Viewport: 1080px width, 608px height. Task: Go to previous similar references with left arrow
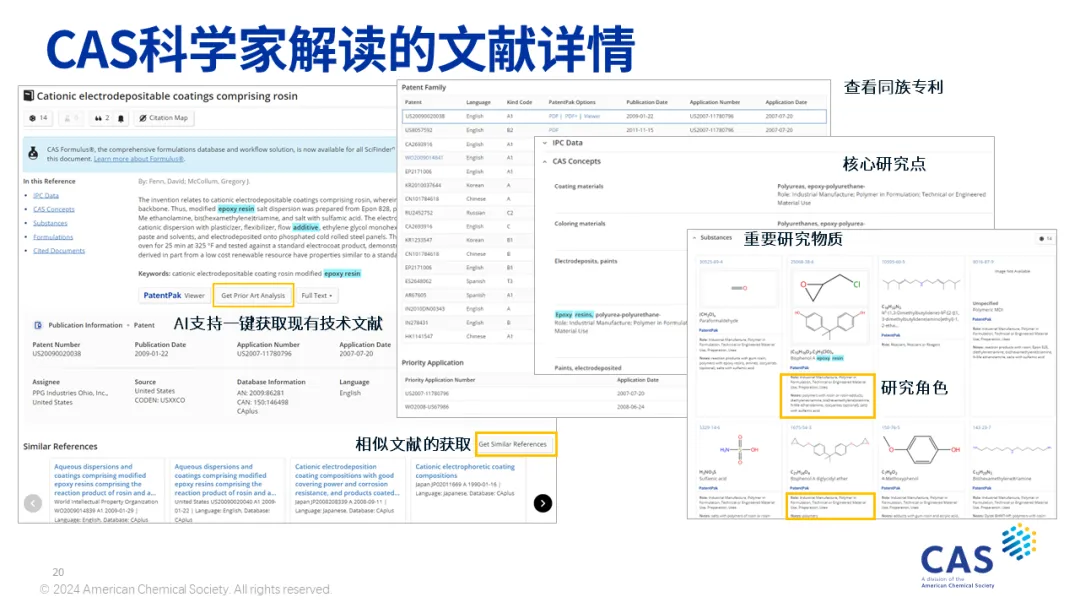tap(33, 503)
